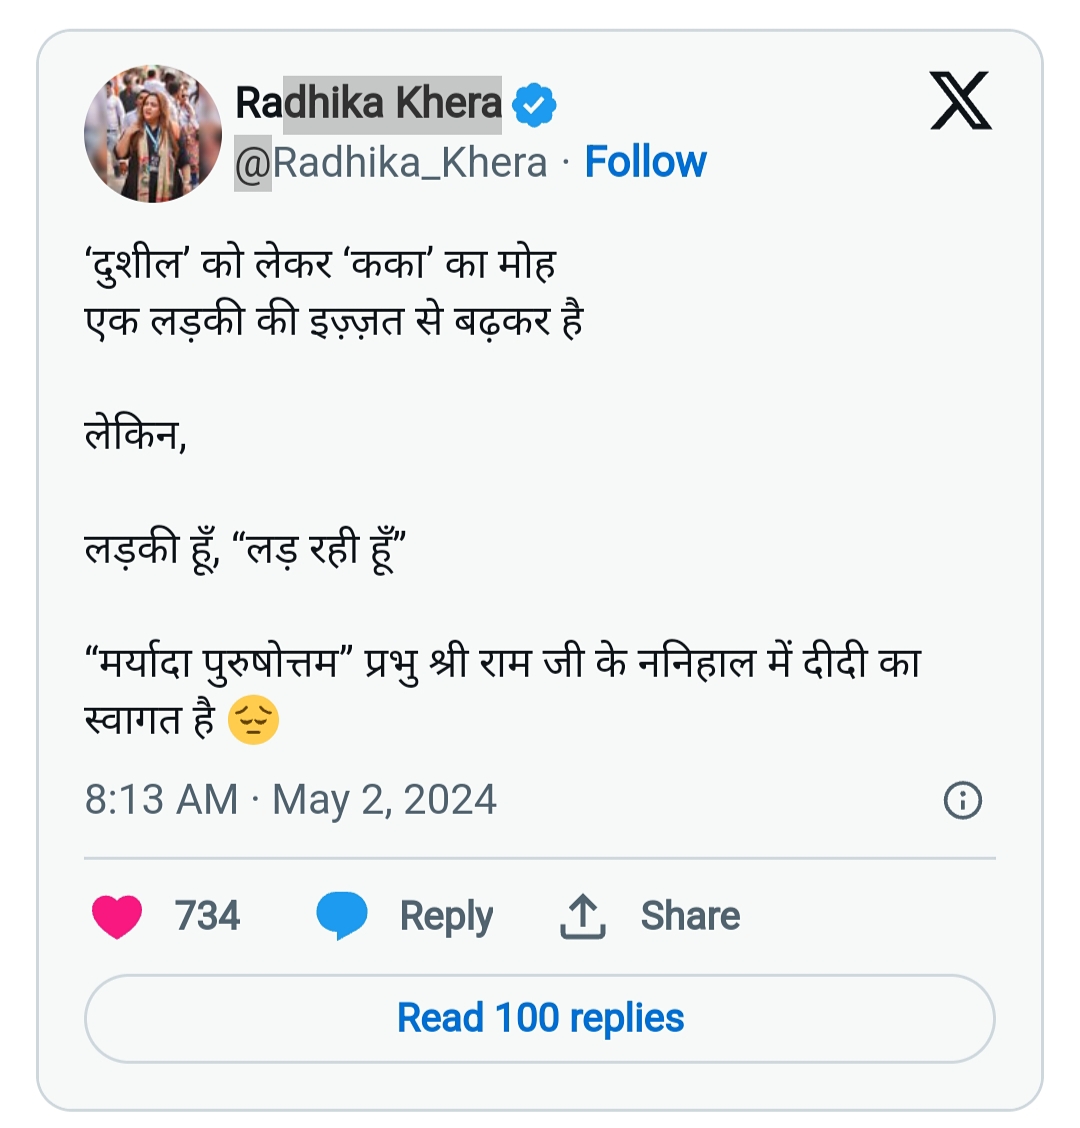Click the share upload arrow icon
This screenshot has width=1080, height=1128.
pyautogui.click(x=582, y=916)
